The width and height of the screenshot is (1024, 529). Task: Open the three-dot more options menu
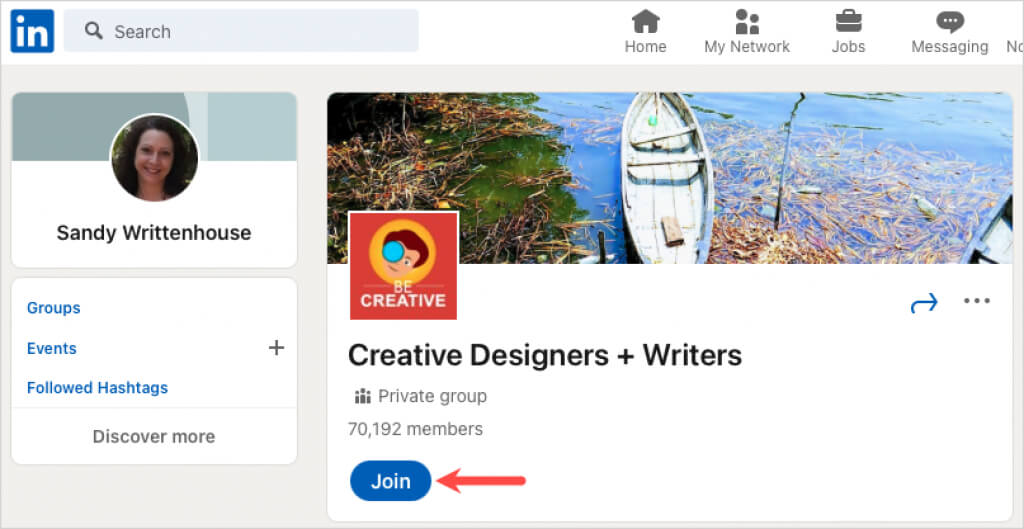(x=977, y=302)
